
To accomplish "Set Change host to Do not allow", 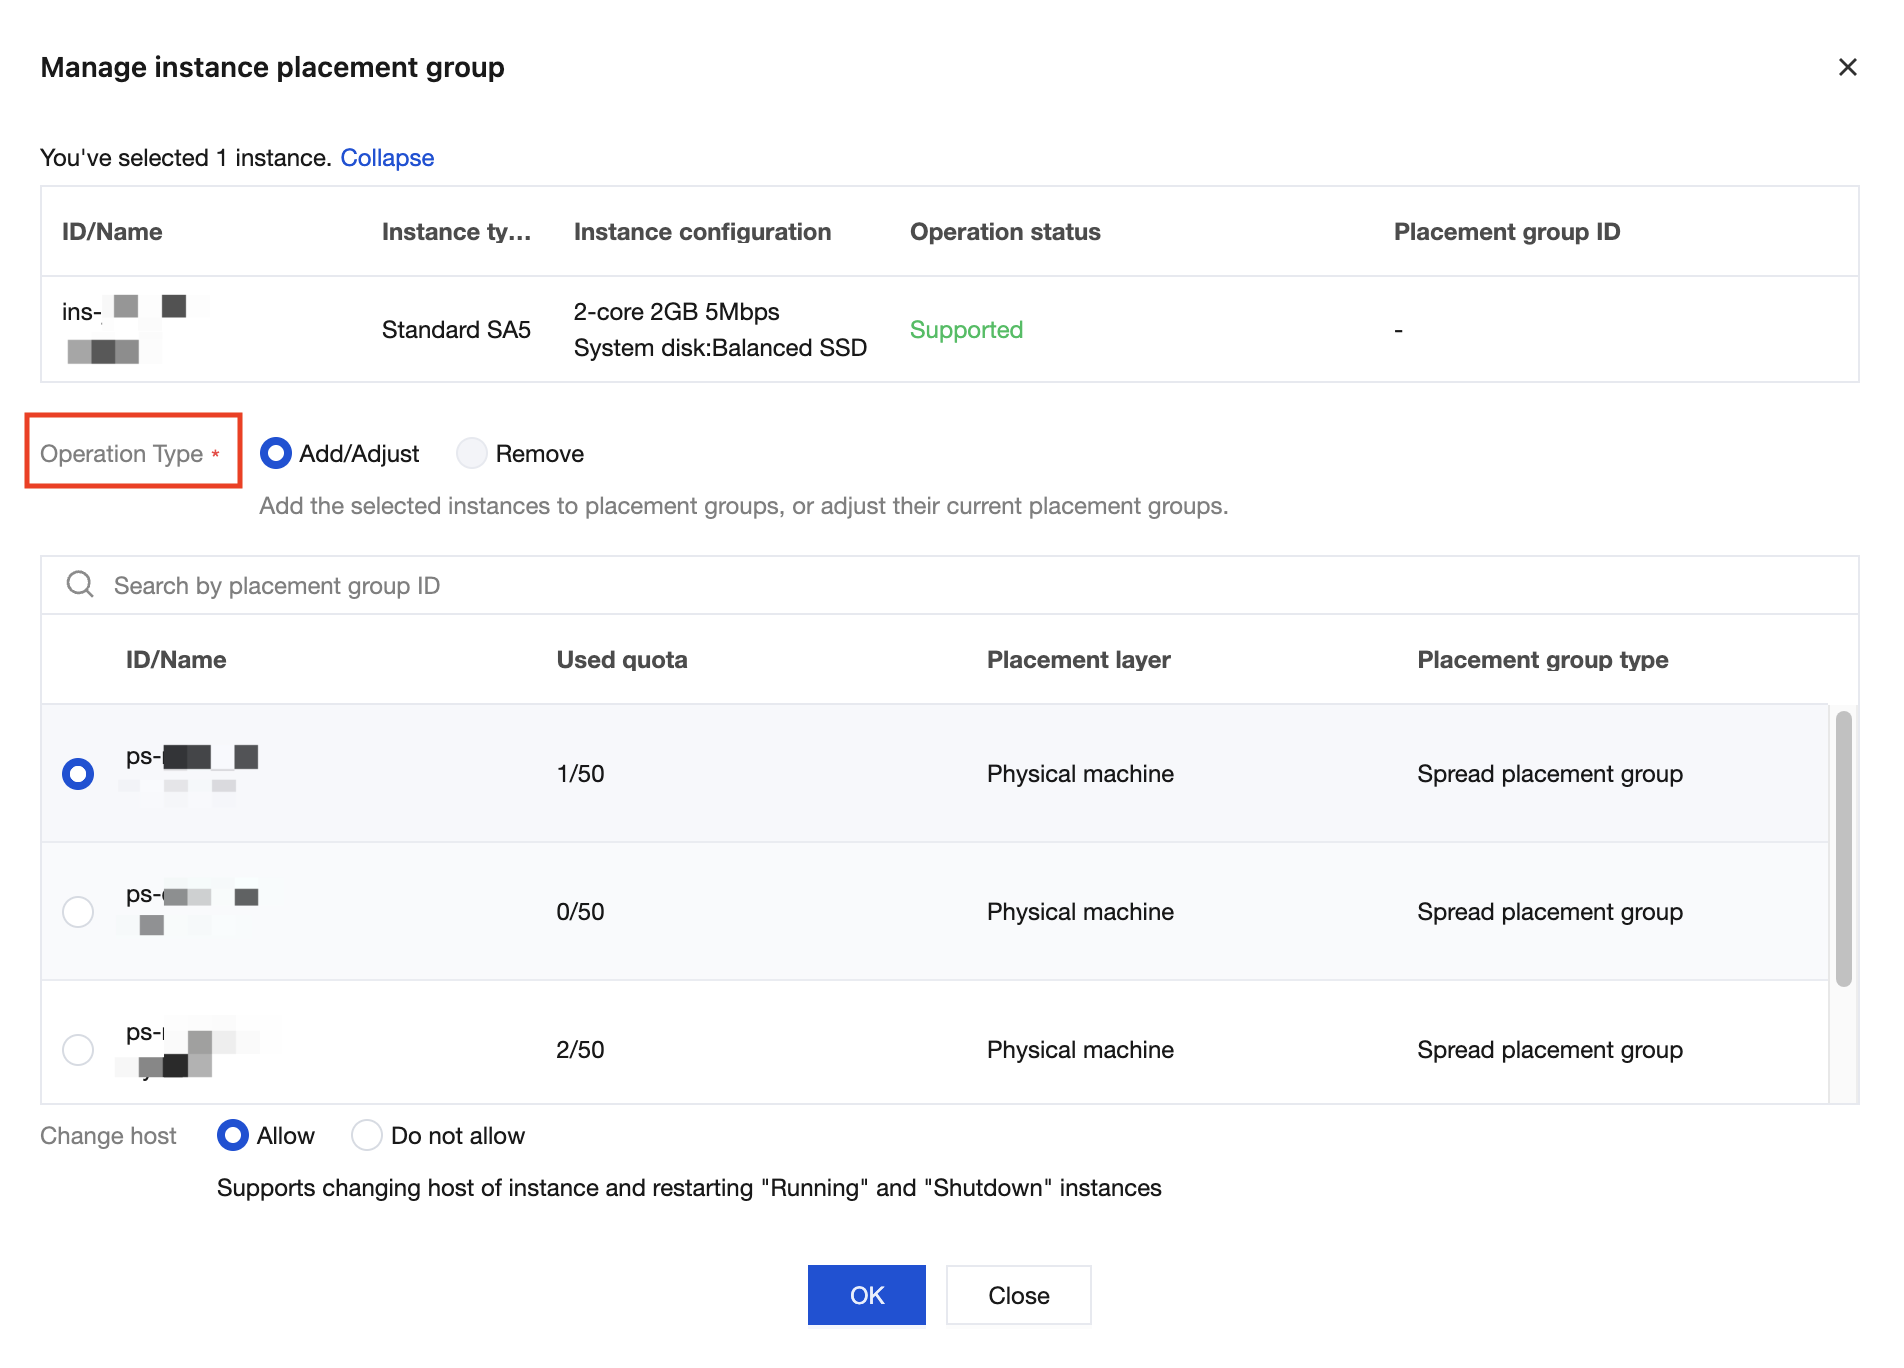I will pyautogui.click(x=367, y=1136).
